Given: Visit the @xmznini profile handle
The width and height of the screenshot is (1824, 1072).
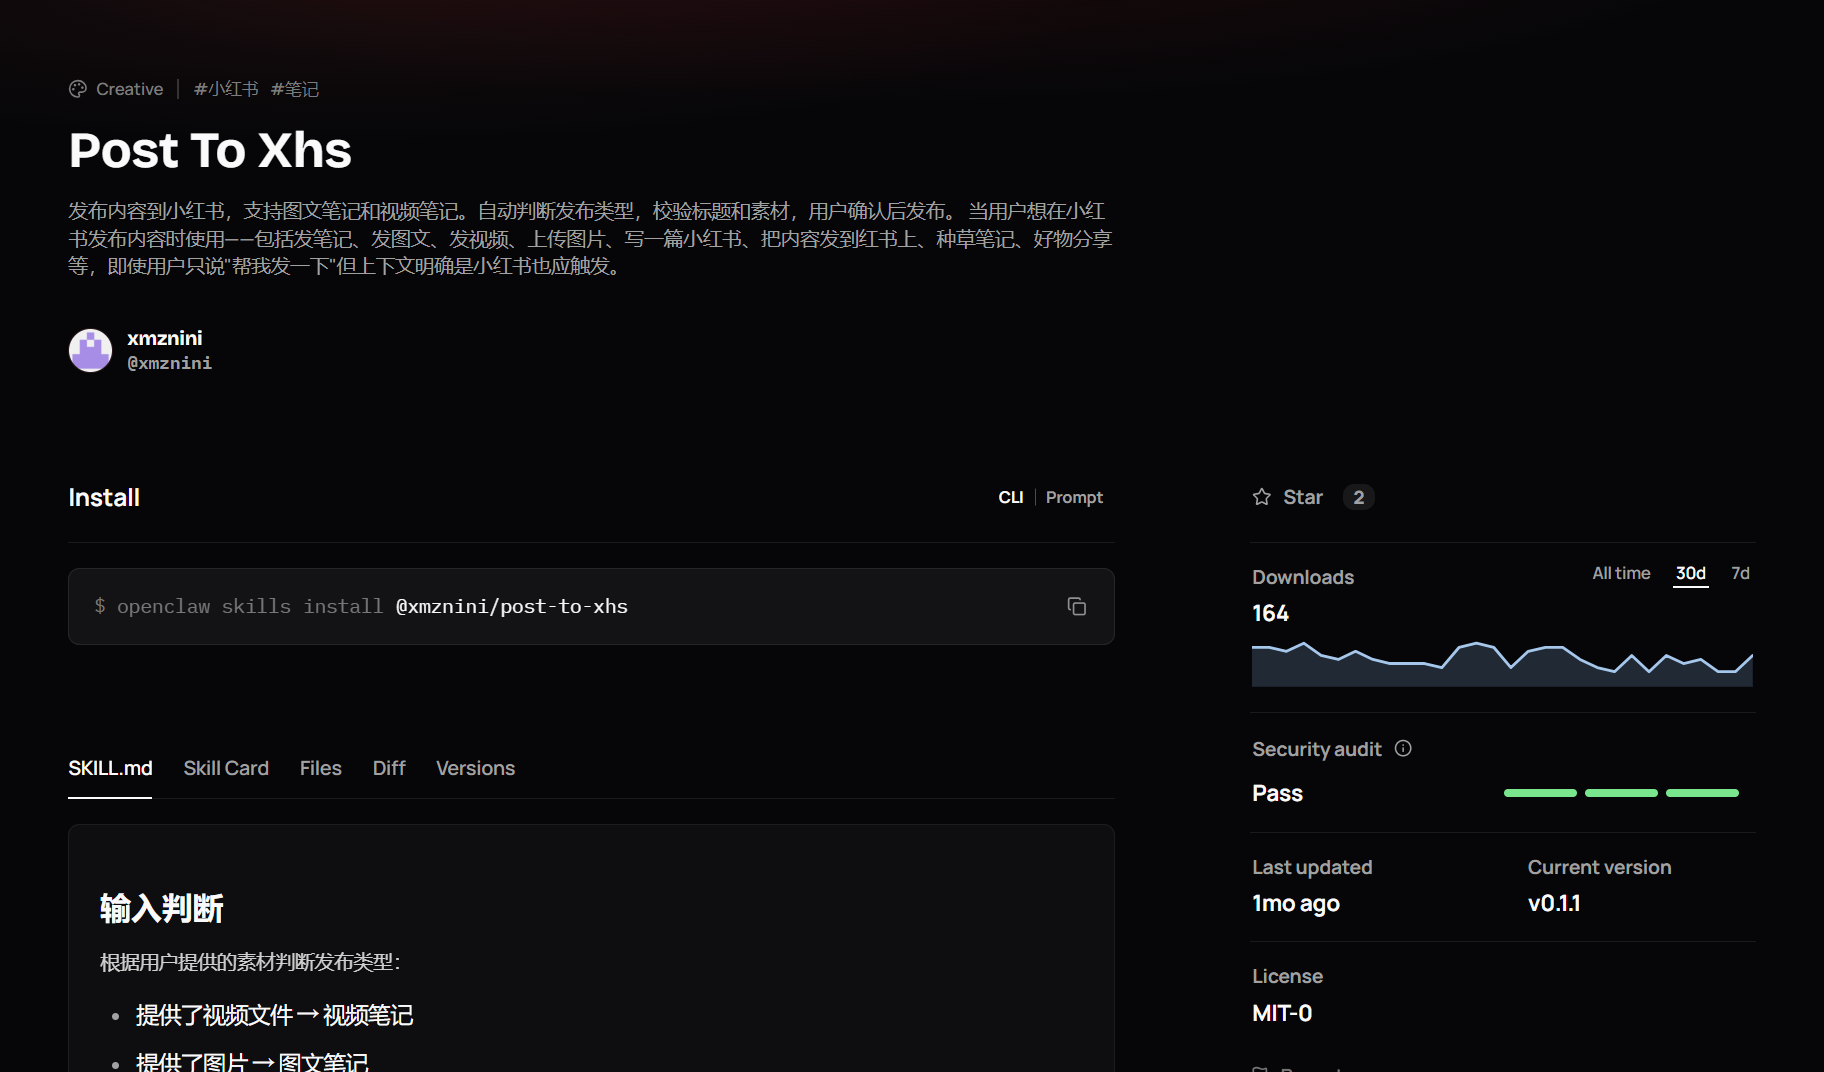Looking at the screenshot, I should pyautogui.click(x=169, y=363).
